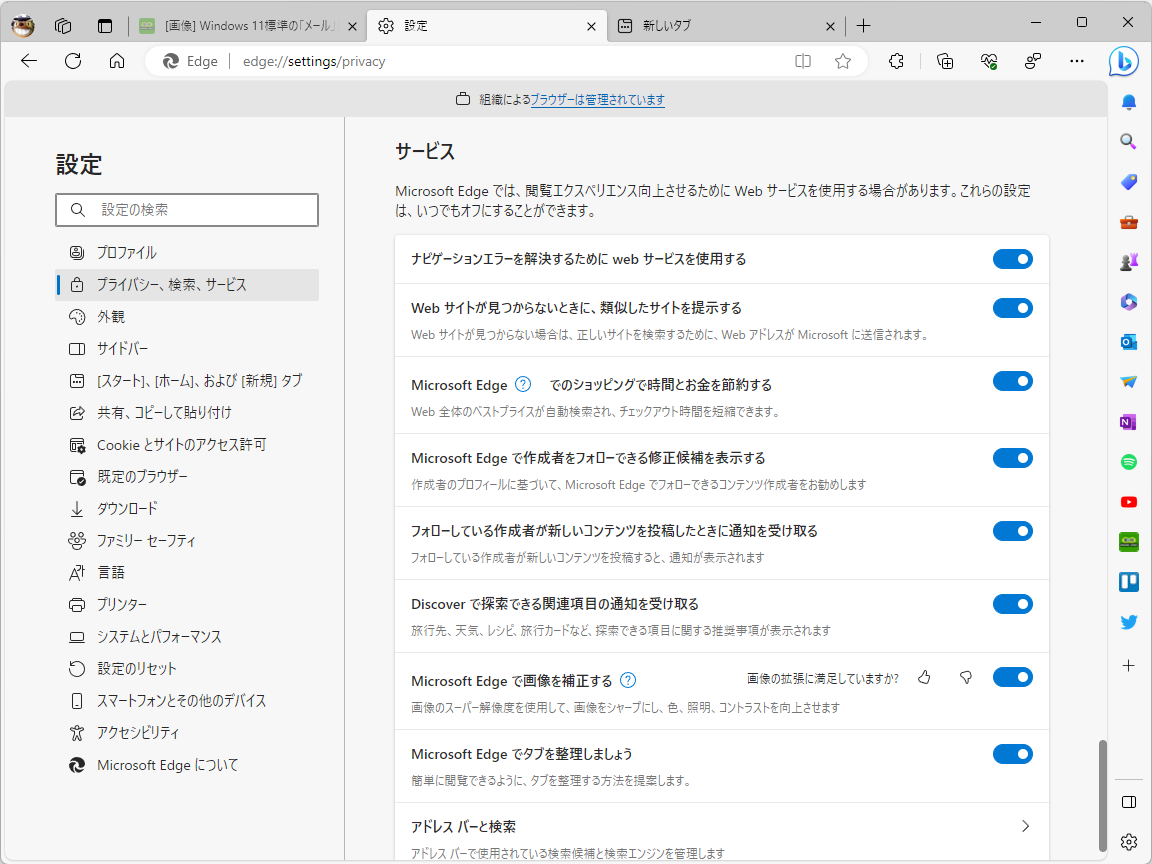Open the Outlook sidebar app
Image resolution: width=1152 pixels, height=864 pixels.
(x=1128, y=341)
